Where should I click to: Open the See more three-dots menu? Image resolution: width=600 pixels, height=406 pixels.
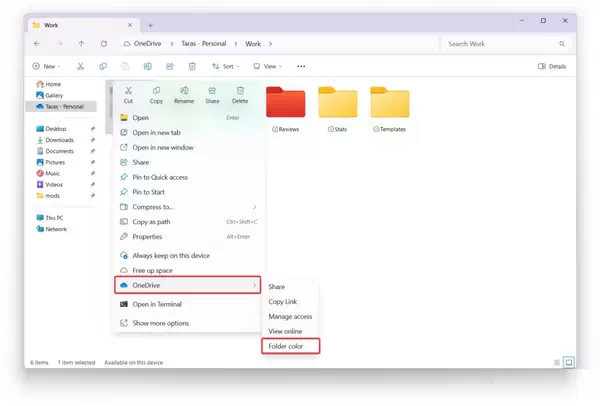tap(301, 66)
